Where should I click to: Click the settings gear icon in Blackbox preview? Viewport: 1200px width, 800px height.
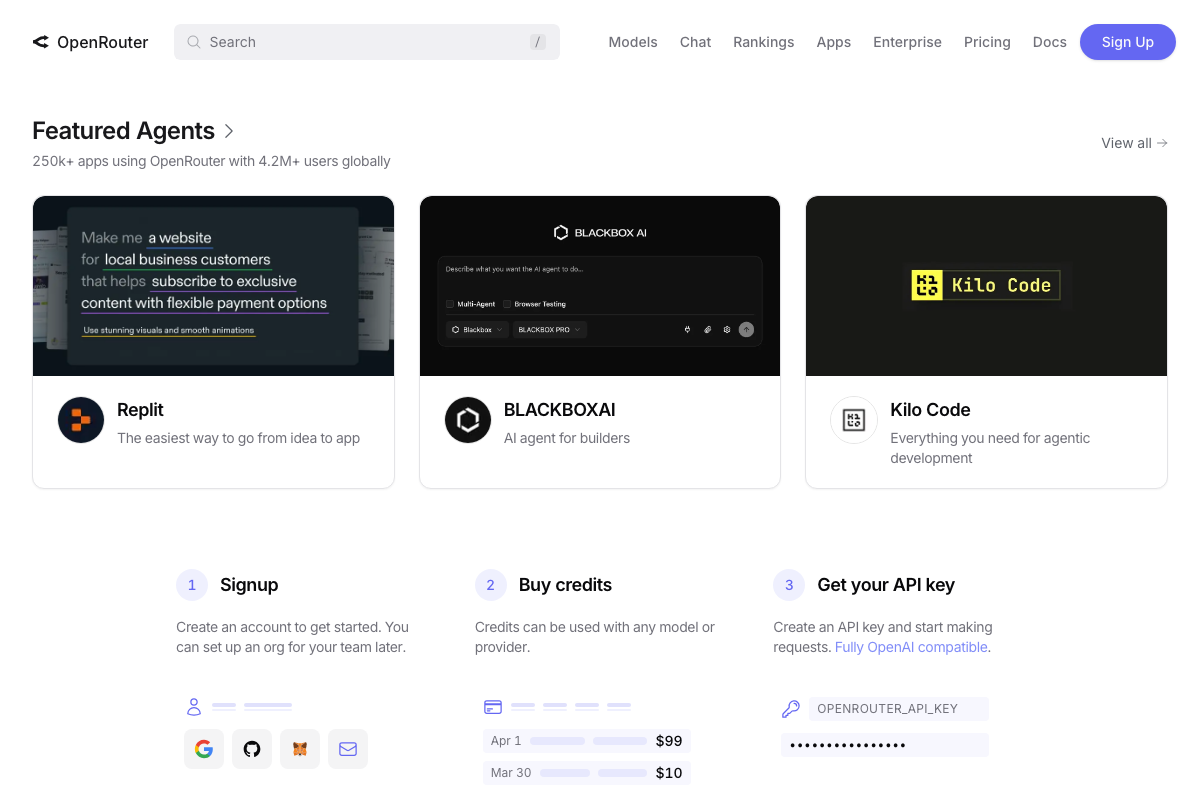click(727, 329)
